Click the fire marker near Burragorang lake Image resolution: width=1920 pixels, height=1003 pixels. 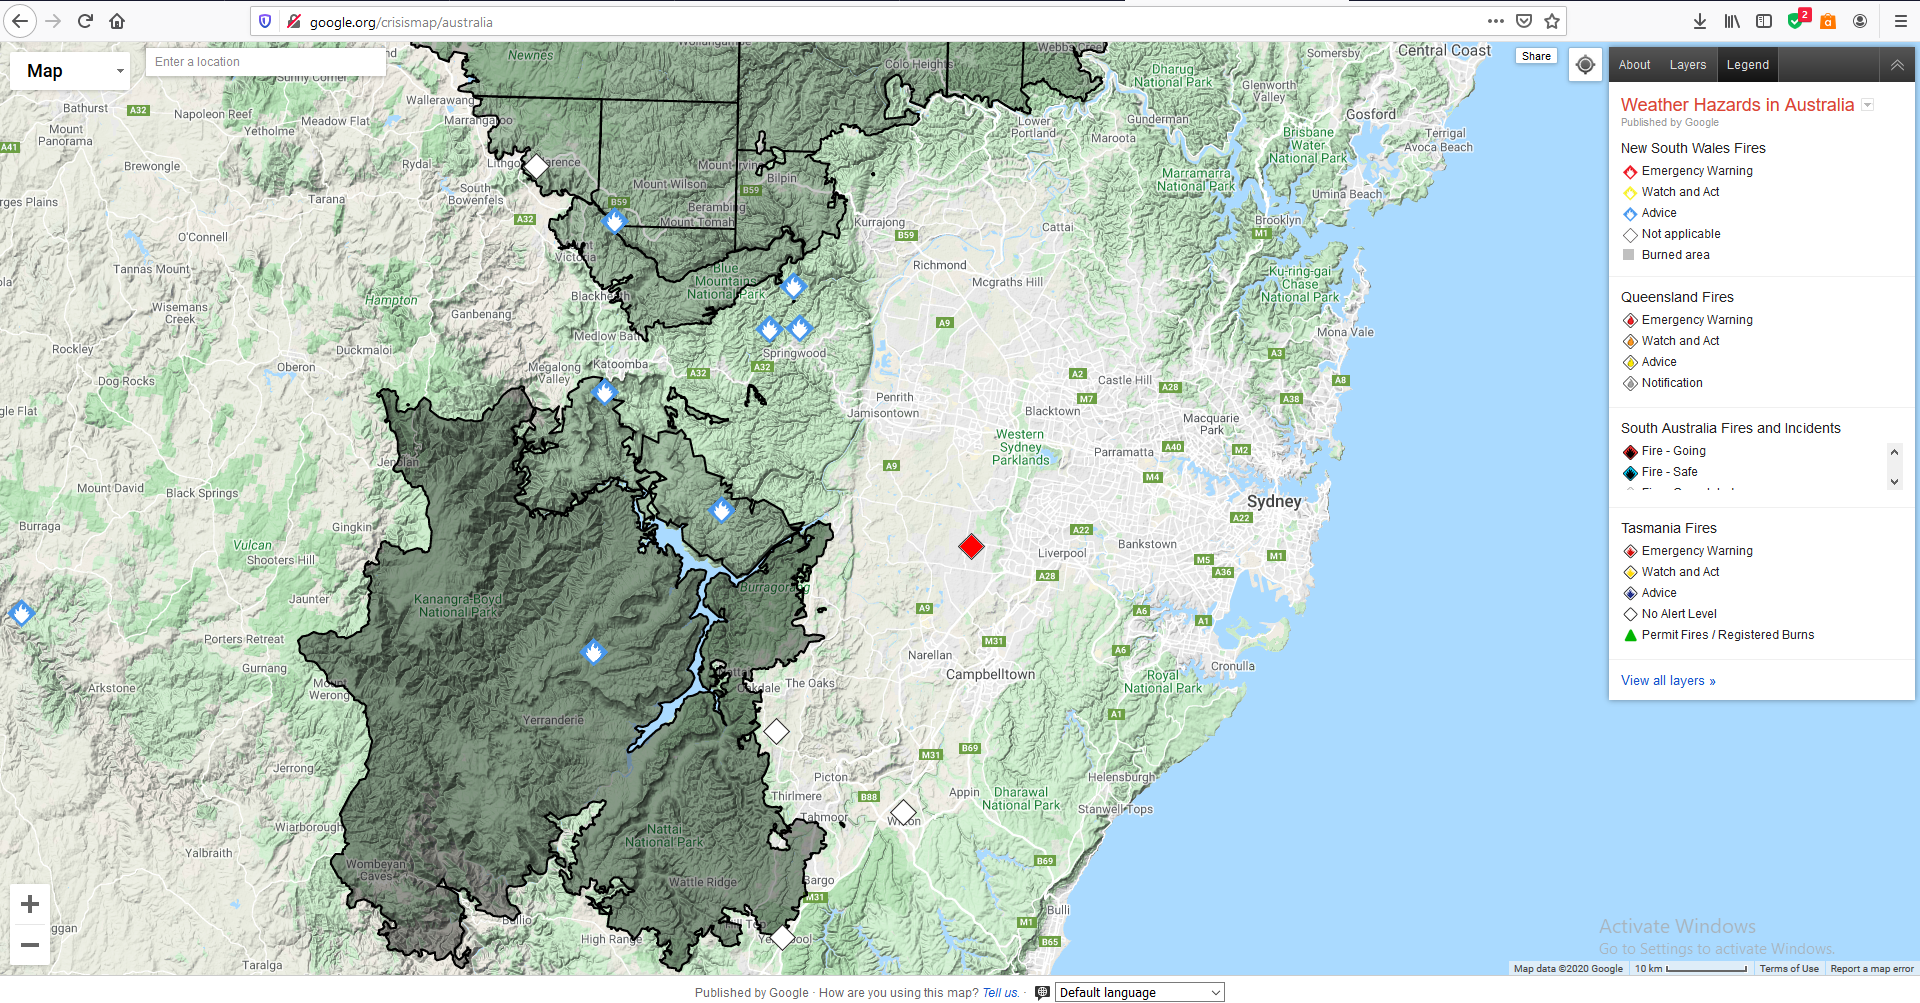721,511
